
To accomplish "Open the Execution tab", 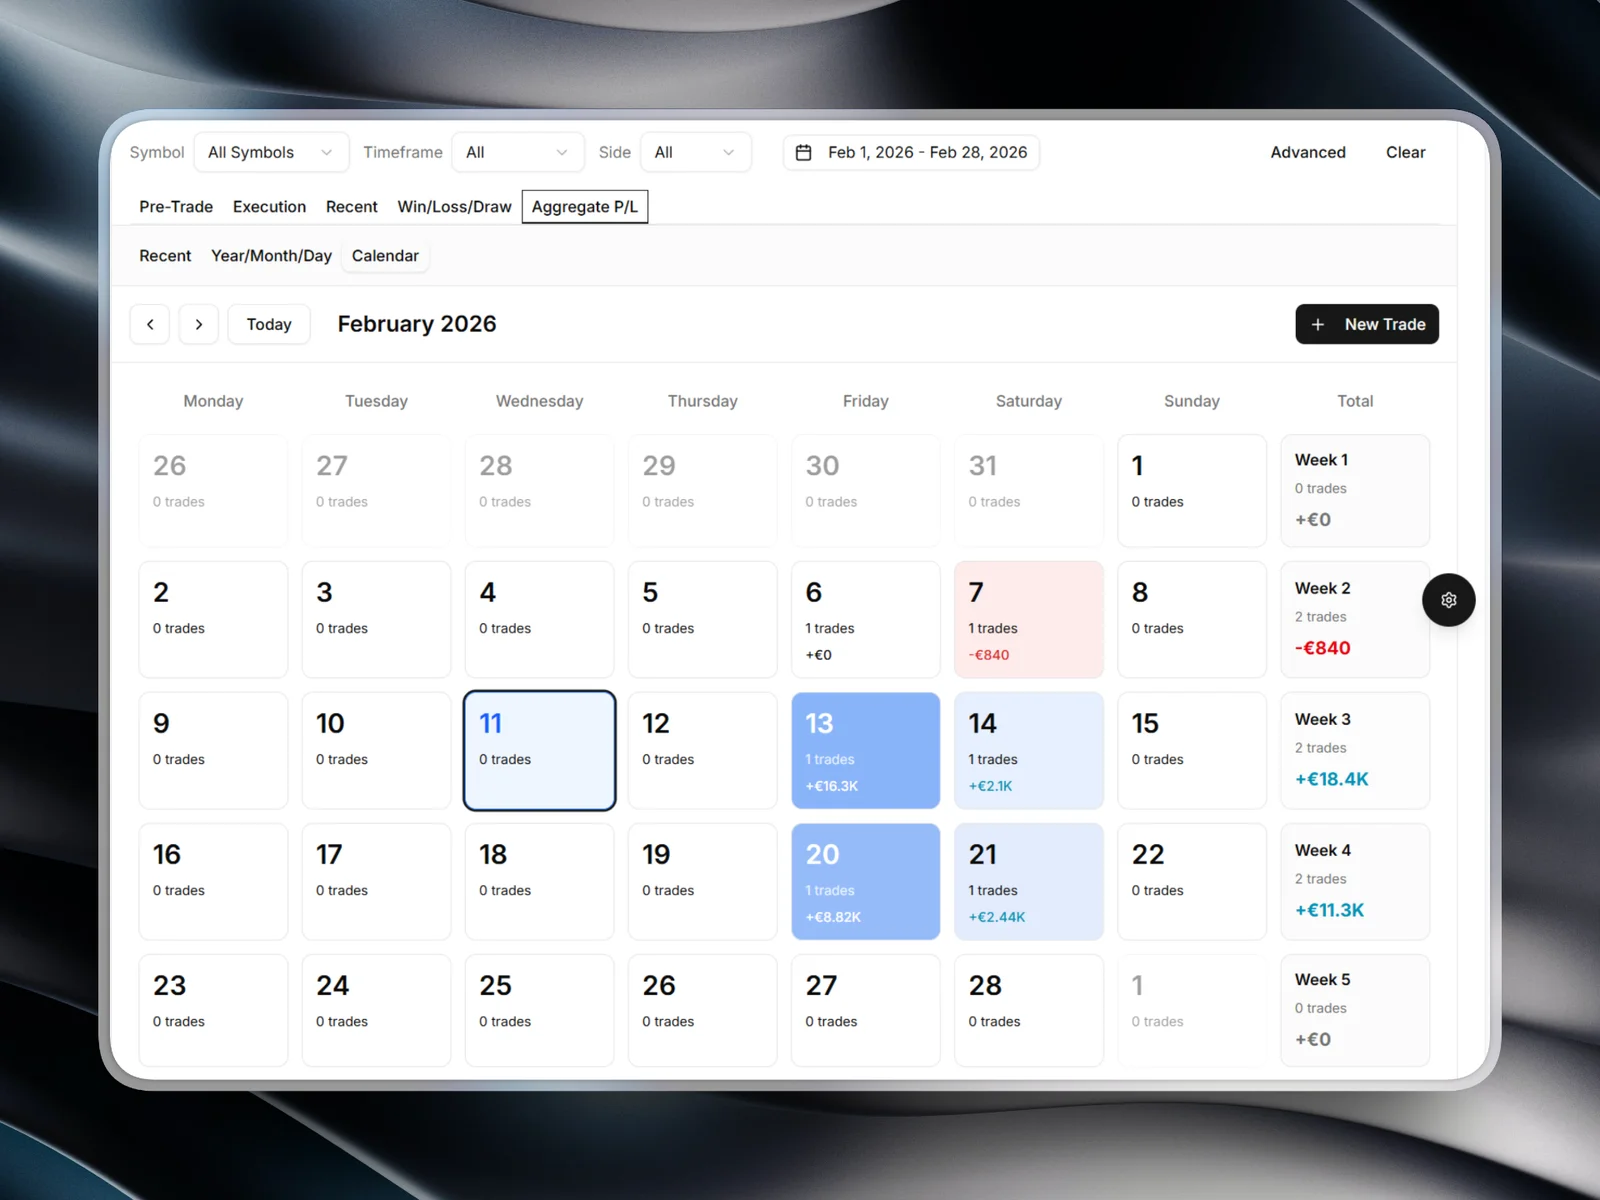I will [x=269, y=207].
